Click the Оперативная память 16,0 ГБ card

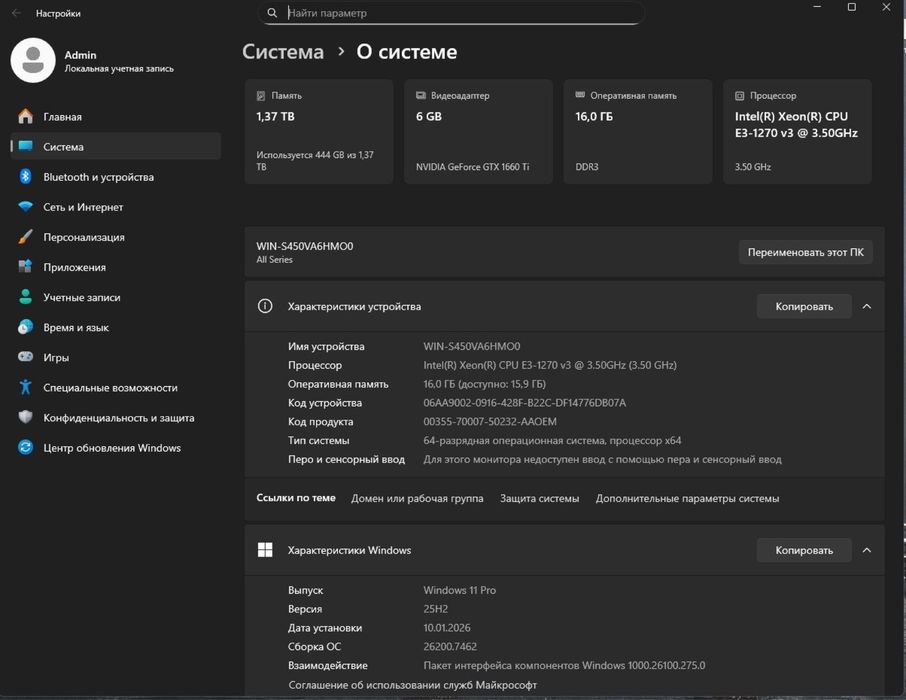point(638,132)
